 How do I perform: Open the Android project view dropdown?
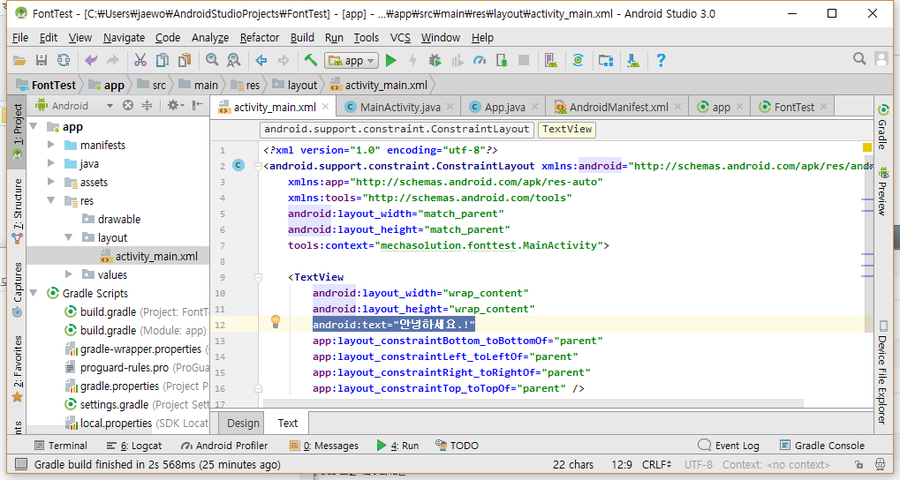point(75,106)
